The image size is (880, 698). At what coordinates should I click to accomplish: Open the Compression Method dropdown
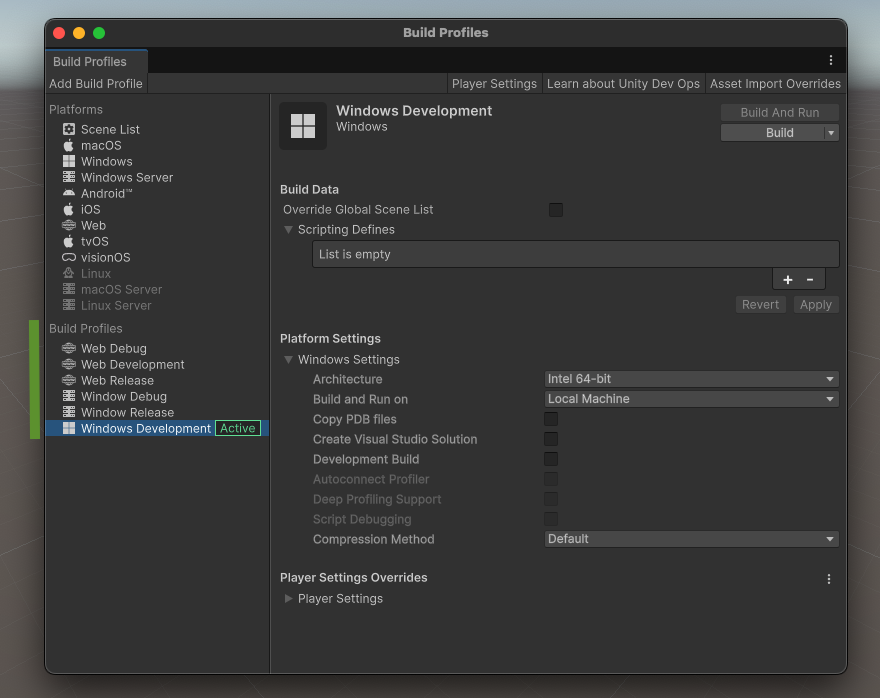(691, 539)
